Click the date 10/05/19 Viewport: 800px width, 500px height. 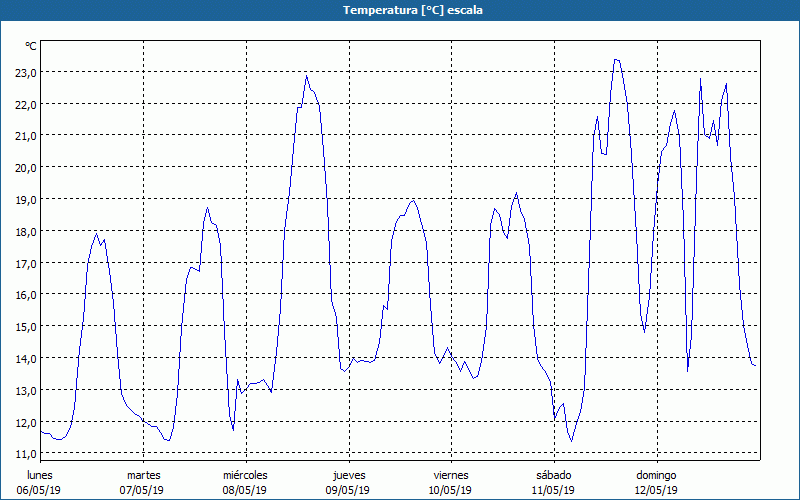tap(451, 490)
